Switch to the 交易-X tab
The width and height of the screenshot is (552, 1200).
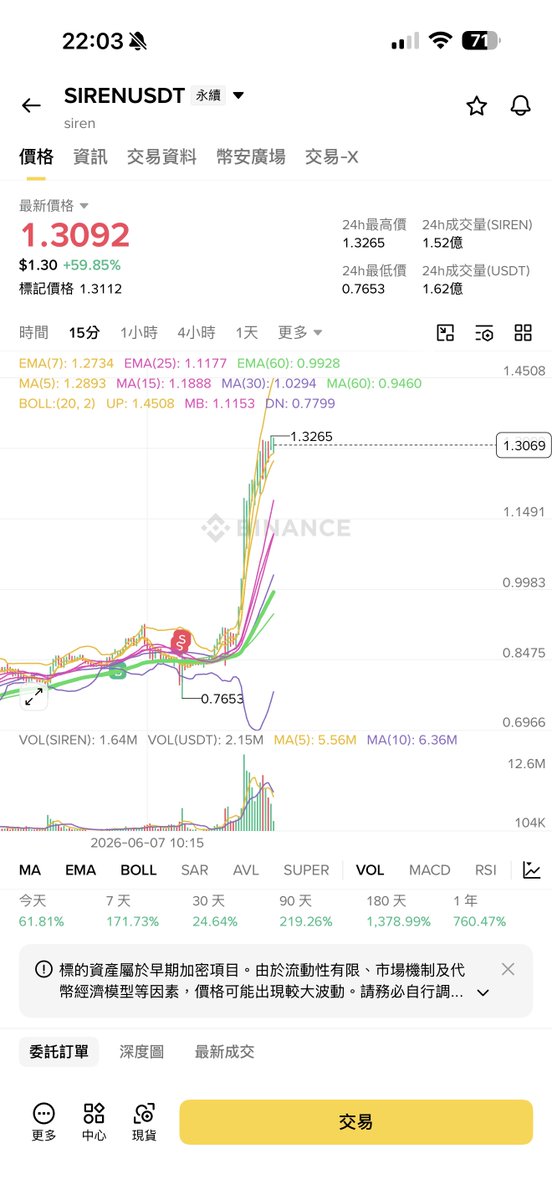(x=332, y=156)
